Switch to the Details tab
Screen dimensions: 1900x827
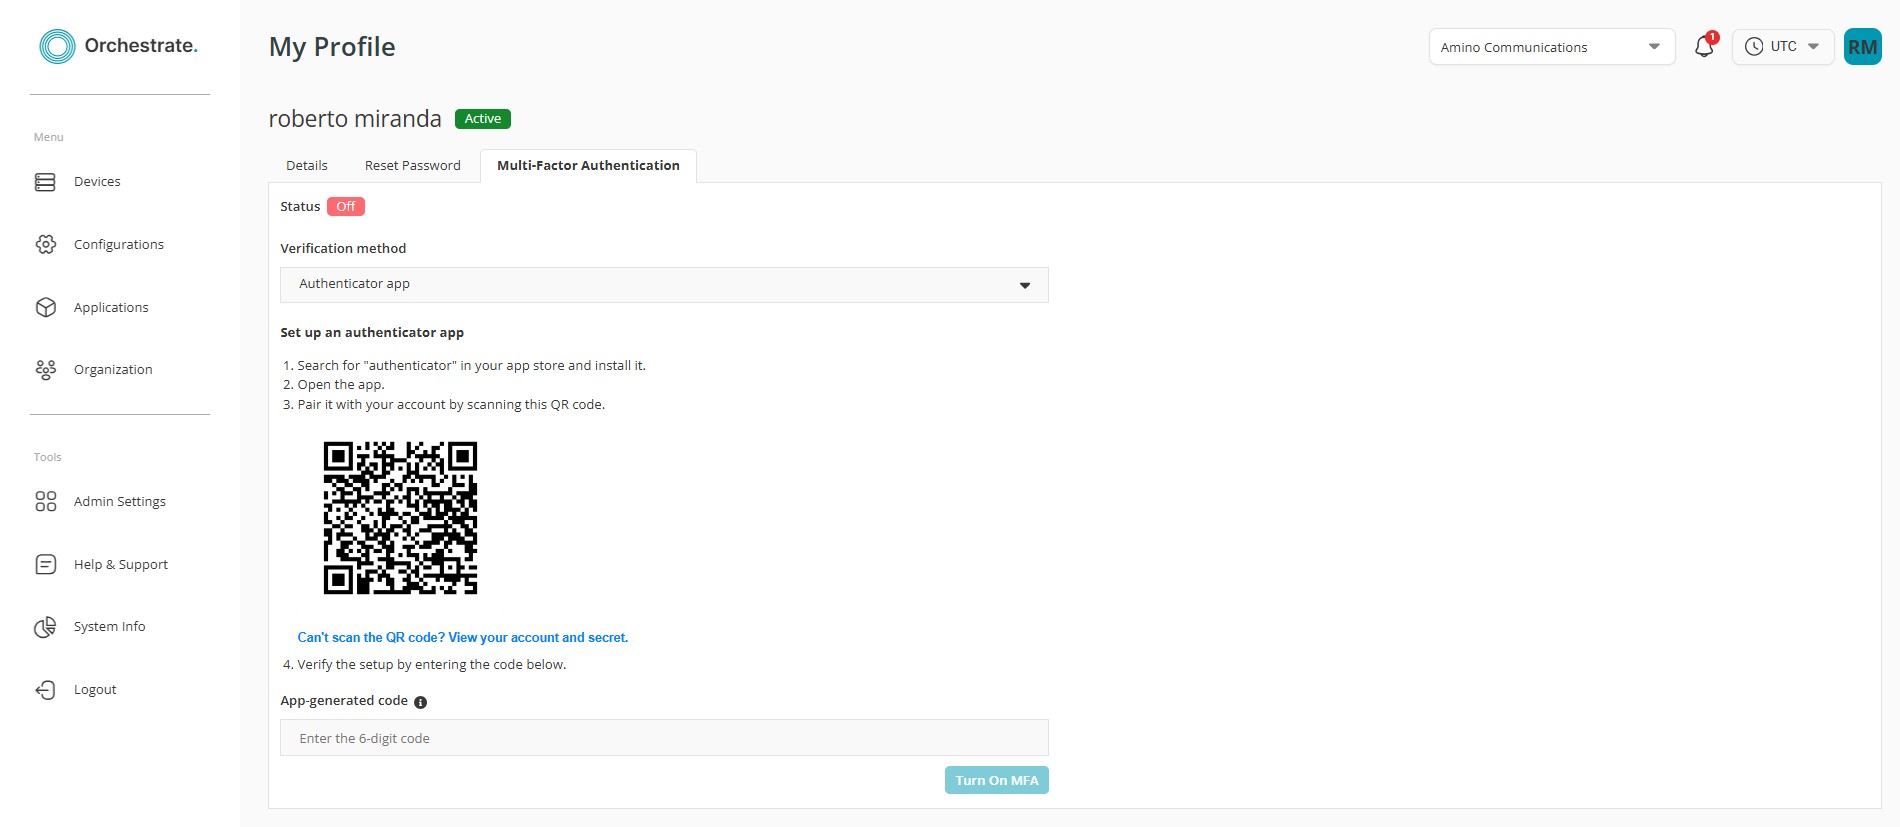307,166
